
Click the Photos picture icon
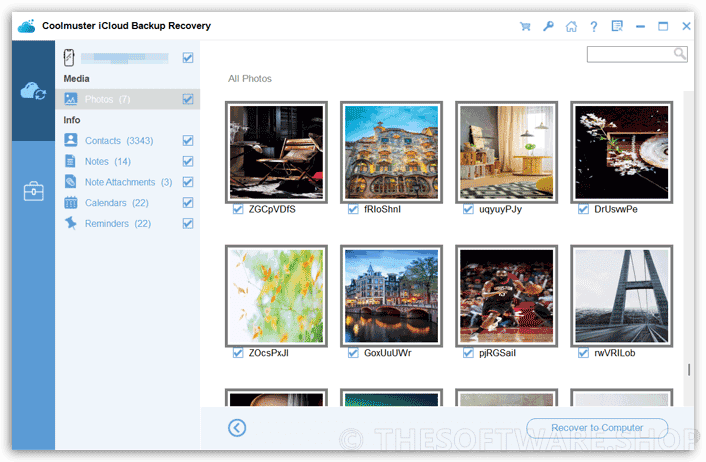(x=71, y=99)
